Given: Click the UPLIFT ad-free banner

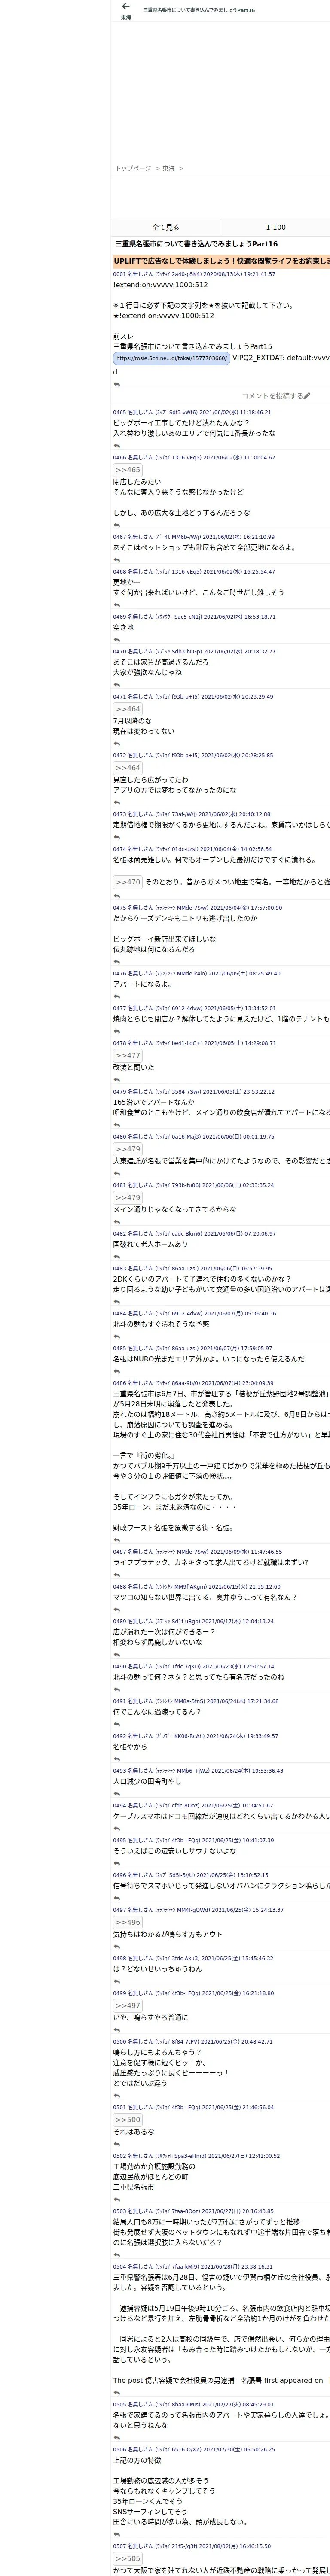Looking at the screenshot, I should pyautogui.click(x=221, y=261).
